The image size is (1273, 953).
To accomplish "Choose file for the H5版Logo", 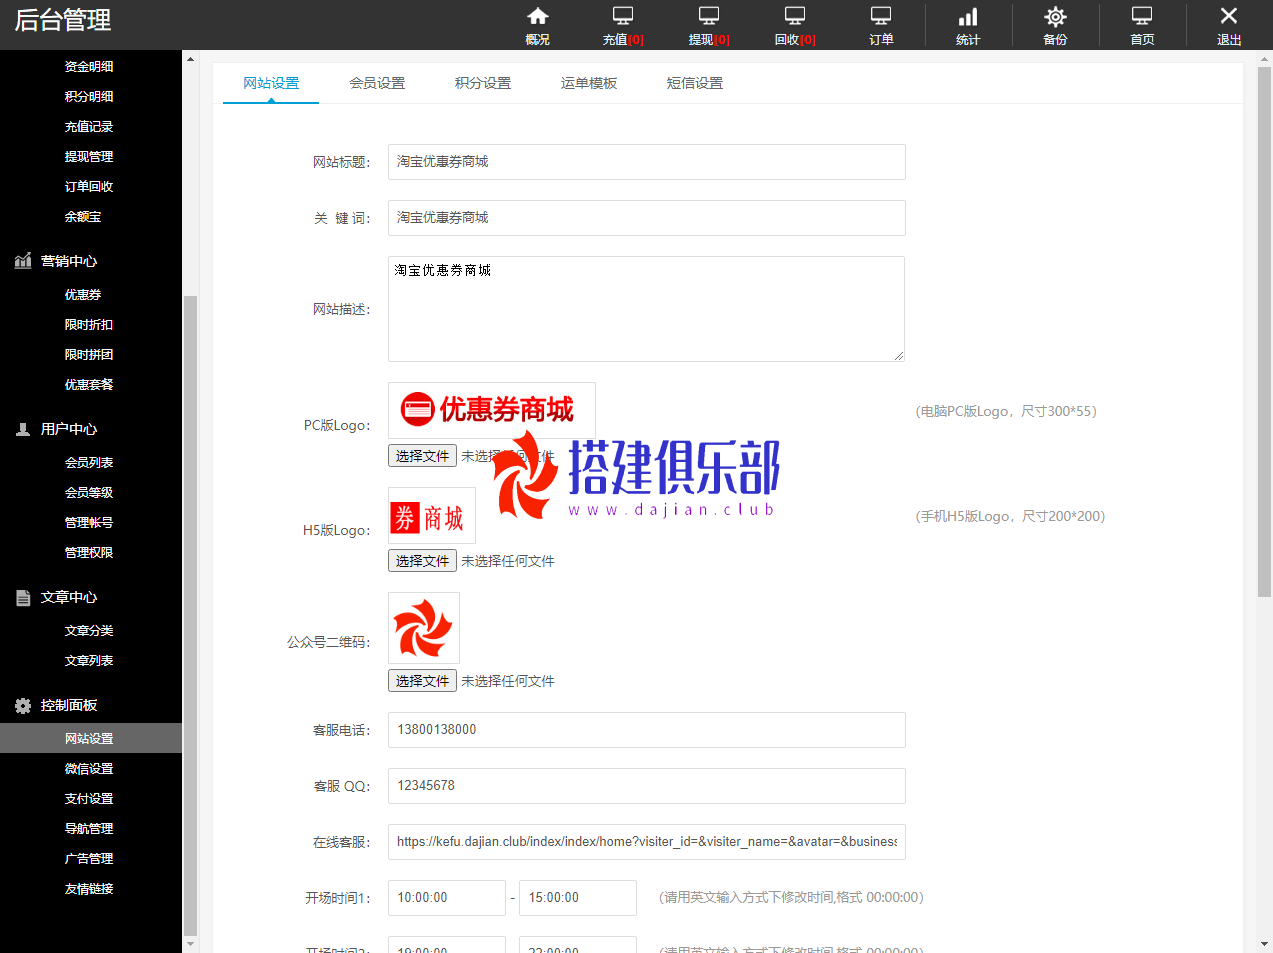I will click(422, 560).
